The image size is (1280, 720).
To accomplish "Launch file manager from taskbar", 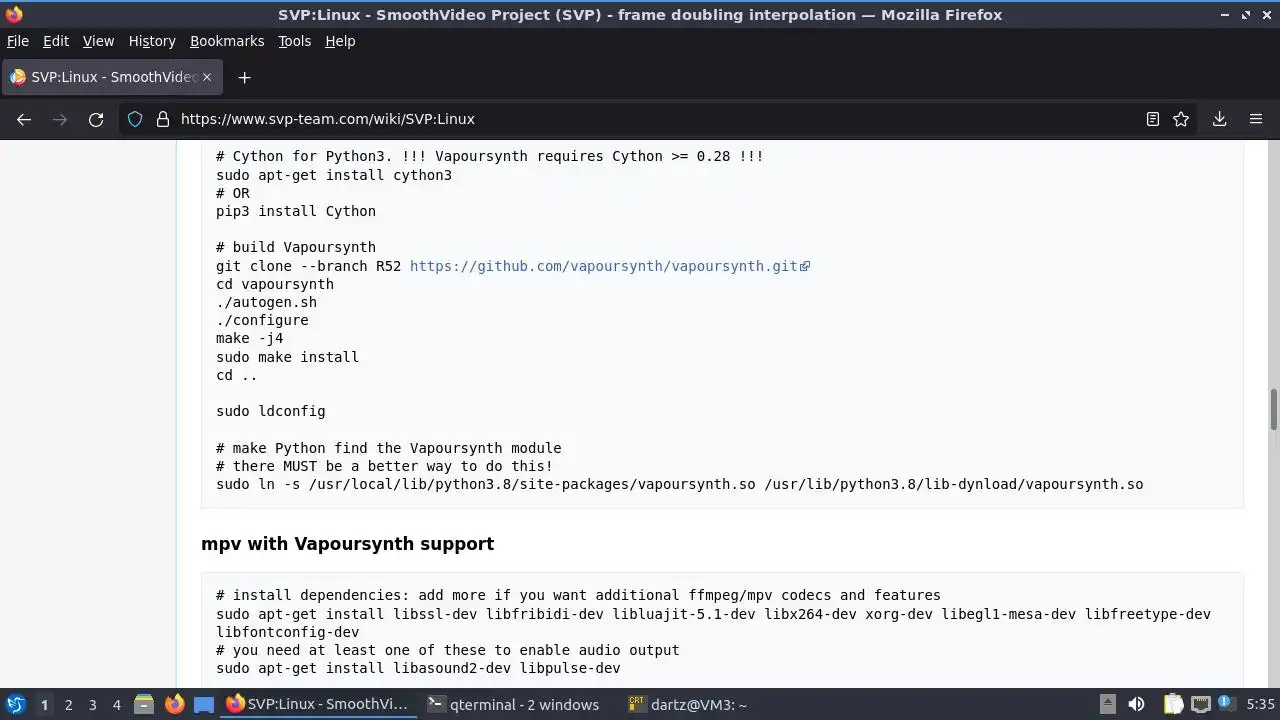I will click(x=143, y=705).
